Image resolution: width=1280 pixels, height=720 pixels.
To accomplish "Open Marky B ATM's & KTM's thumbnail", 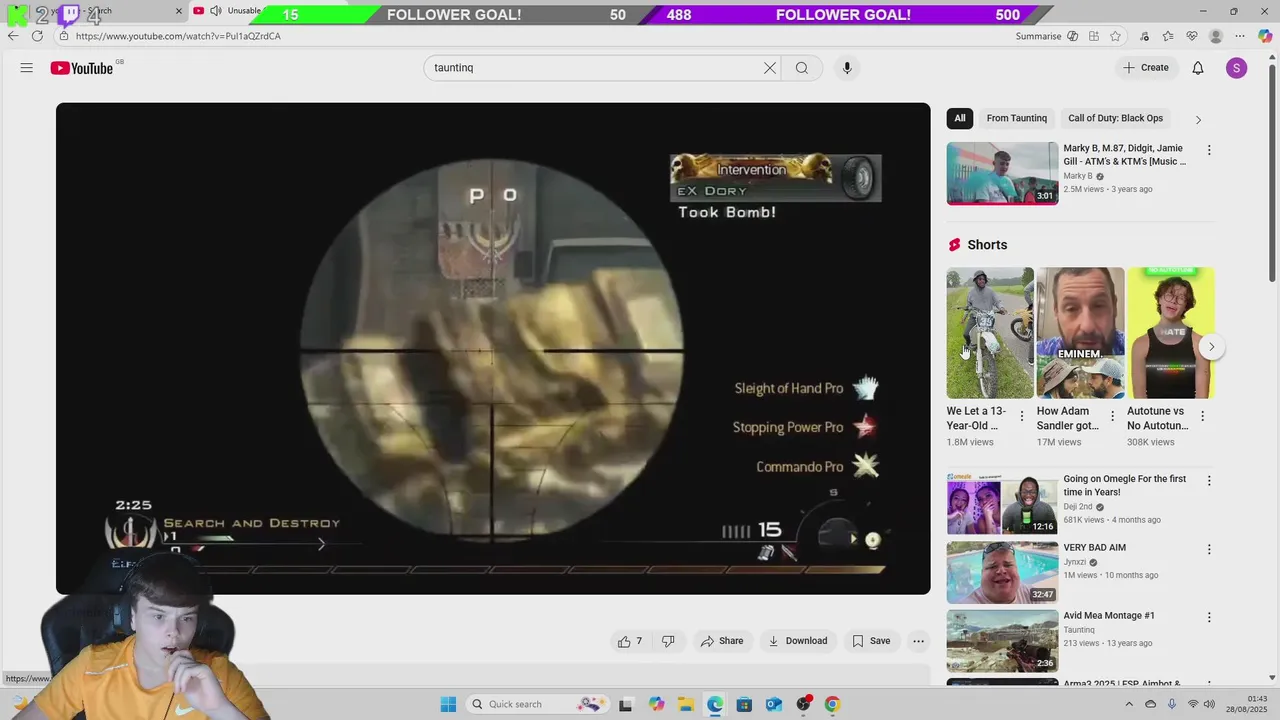I will pos(1002,173).
